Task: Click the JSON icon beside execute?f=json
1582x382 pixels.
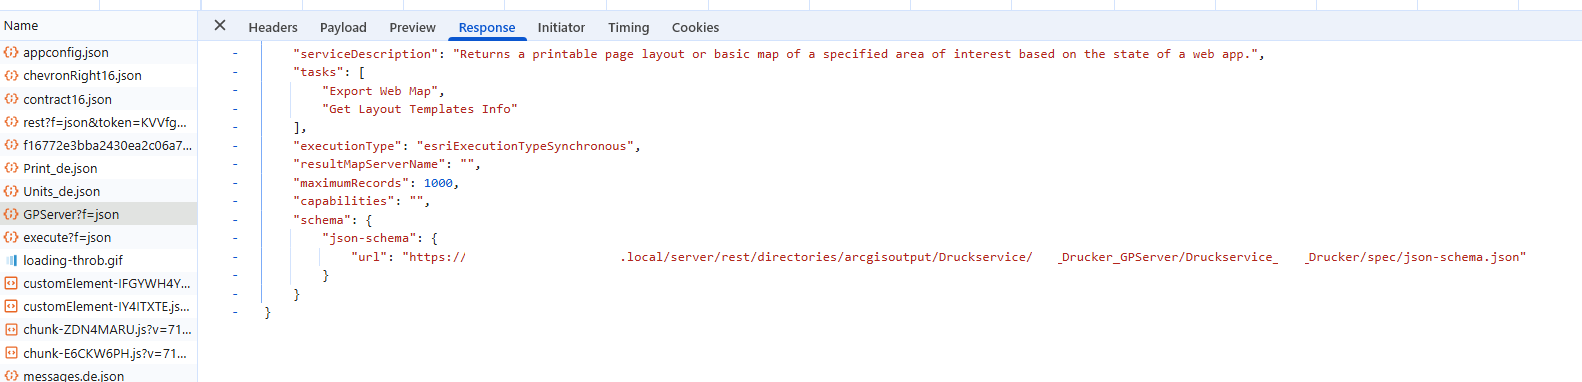Action: tap(11, 237)
